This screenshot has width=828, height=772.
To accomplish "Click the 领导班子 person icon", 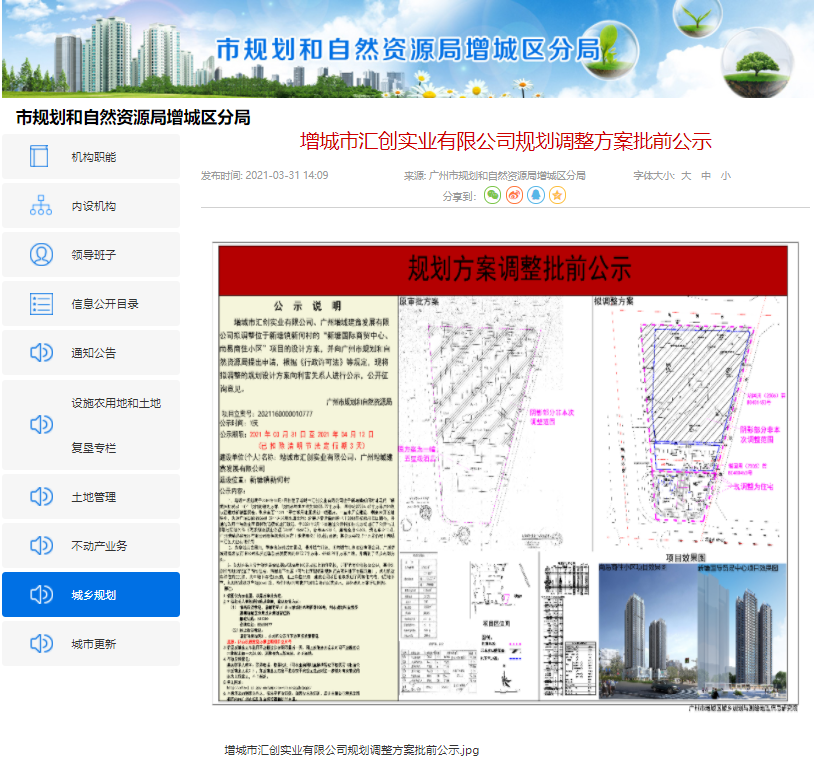I will [40, 255].
